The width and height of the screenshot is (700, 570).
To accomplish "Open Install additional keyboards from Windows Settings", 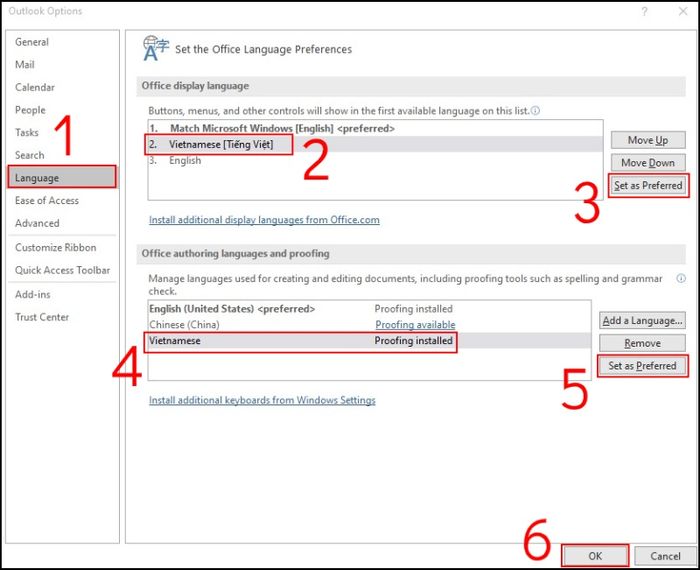I will point(262,400).
